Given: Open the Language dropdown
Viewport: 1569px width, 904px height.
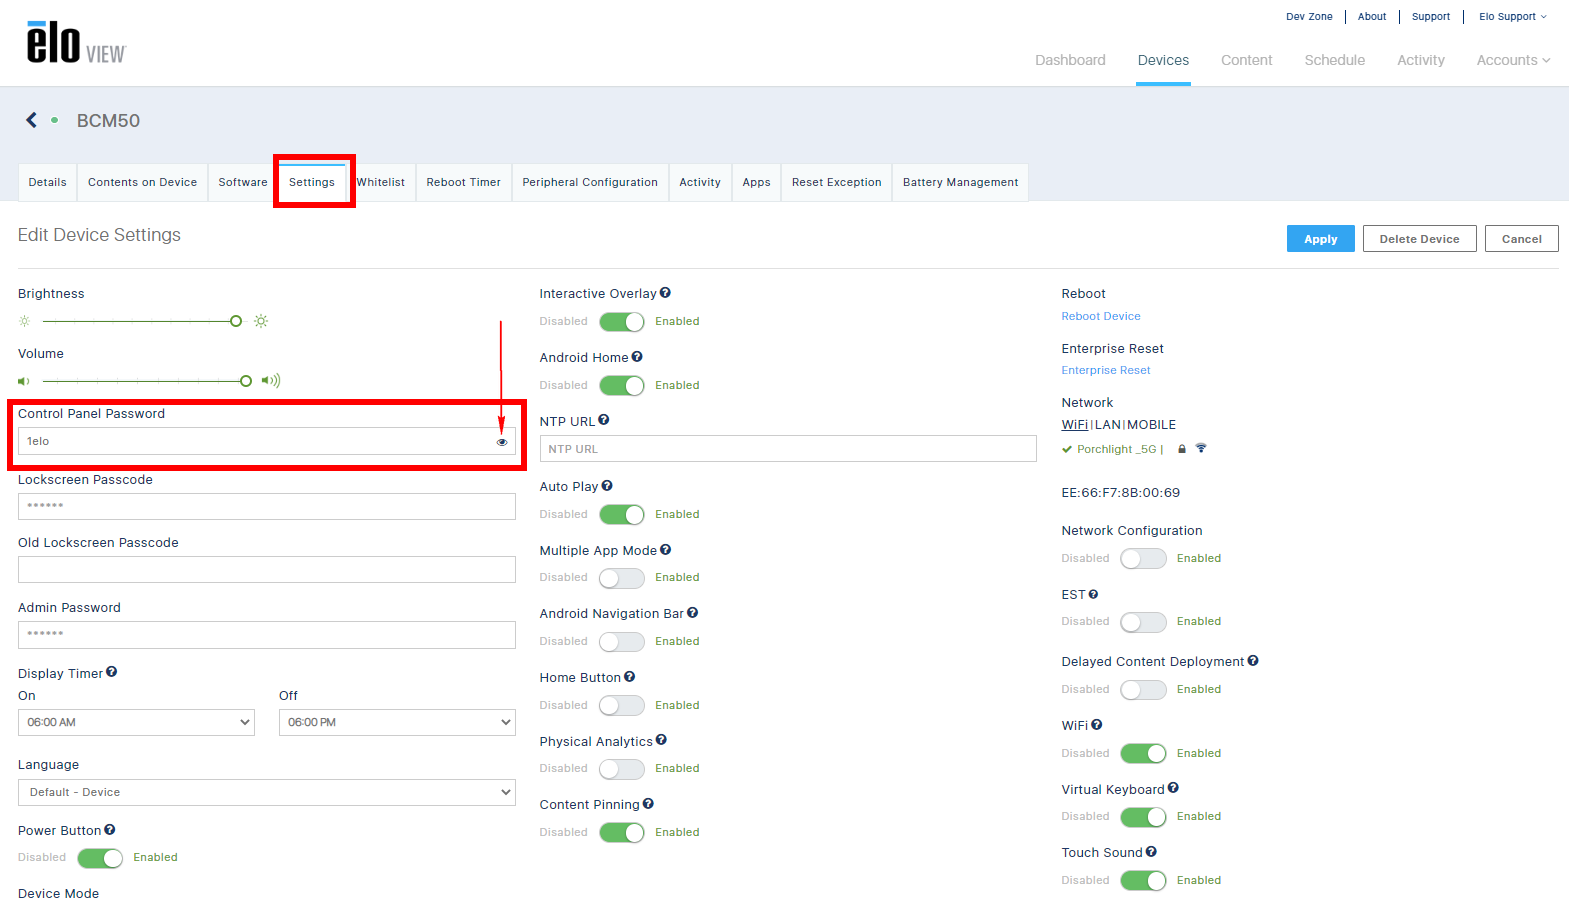Looking at the screenshot, I should (267, 792).
